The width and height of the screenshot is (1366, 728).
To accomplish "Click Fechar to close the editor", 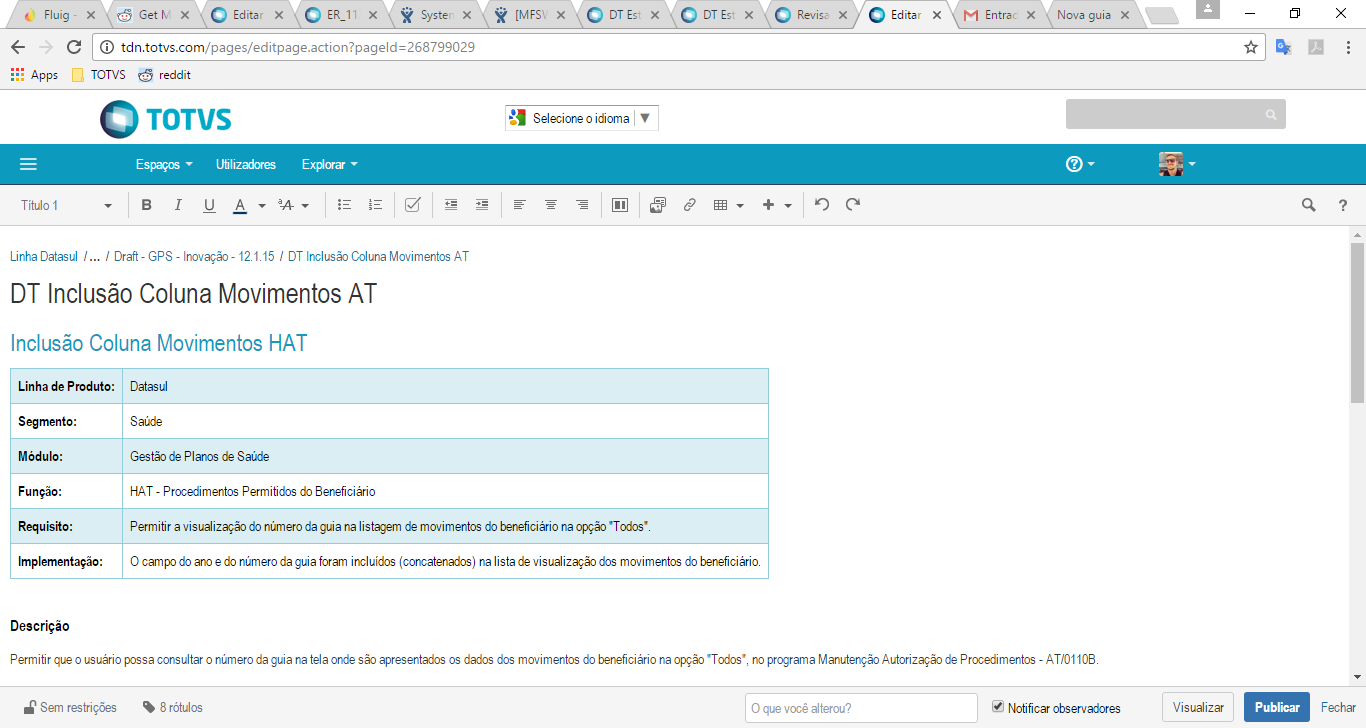I will [1338, 707].
